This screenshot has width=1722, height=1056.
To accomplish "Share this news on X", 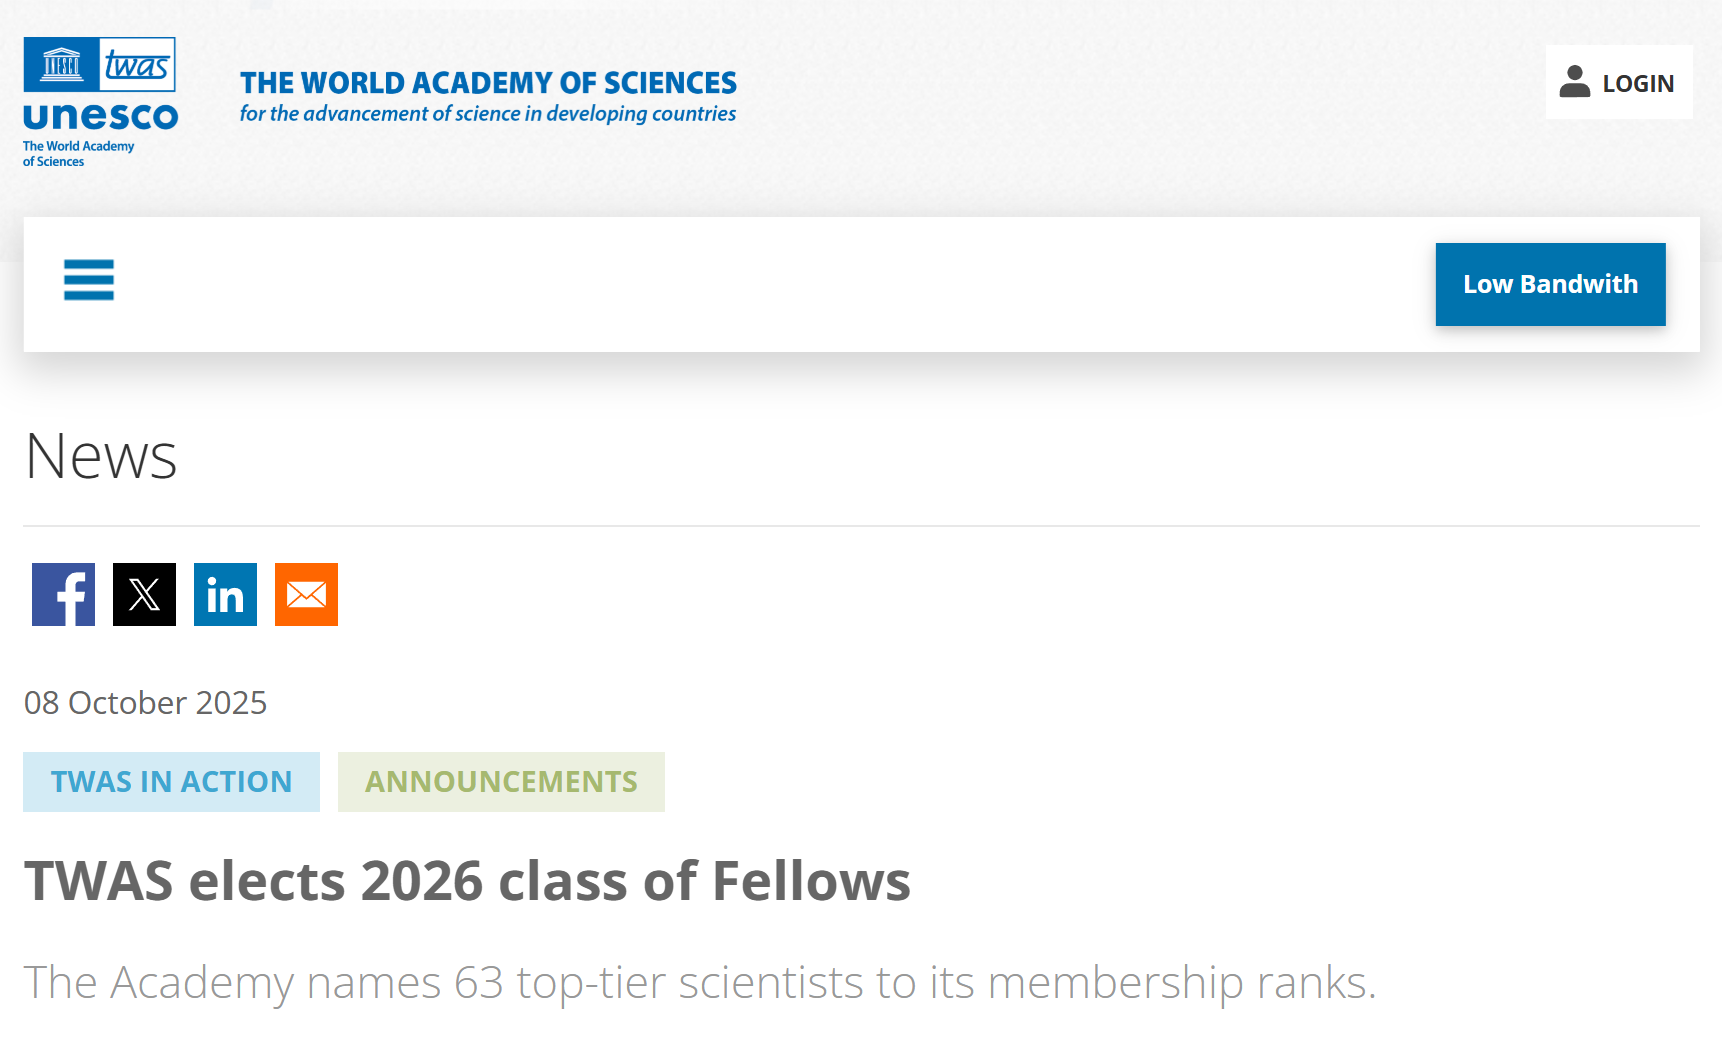I will pos(144,594).
